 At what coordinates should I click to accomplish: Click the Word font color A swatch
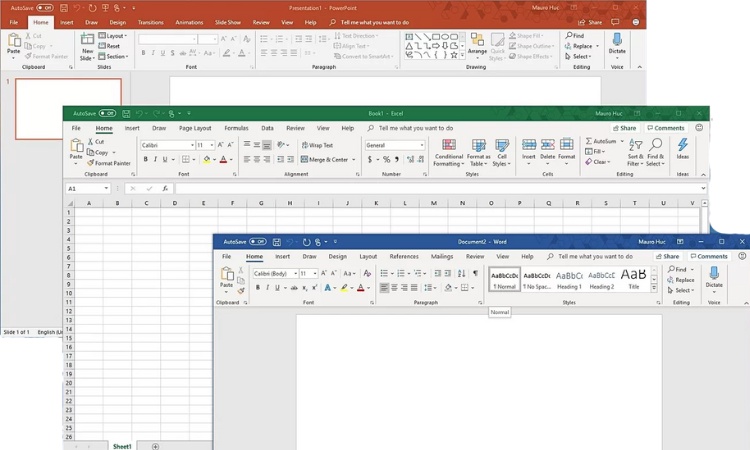361,287
